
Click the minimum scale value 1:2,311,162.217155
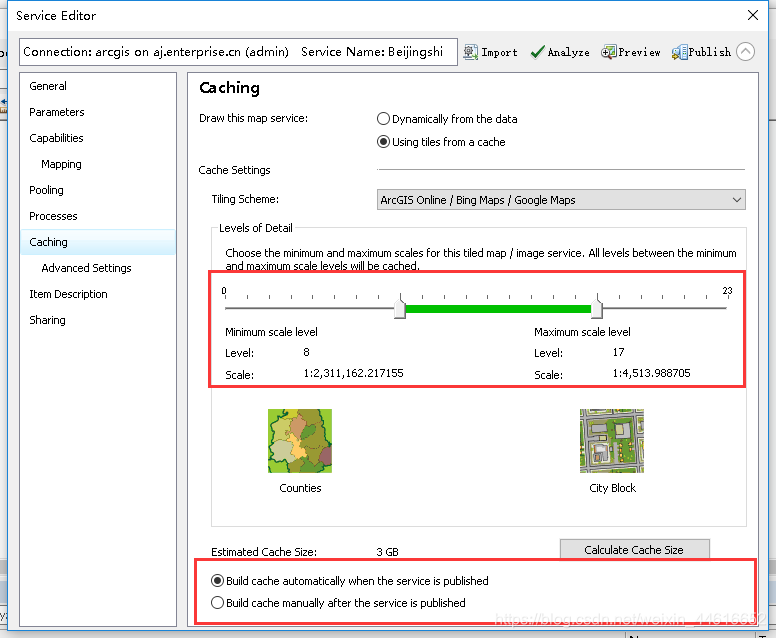[x=353, y=373]
